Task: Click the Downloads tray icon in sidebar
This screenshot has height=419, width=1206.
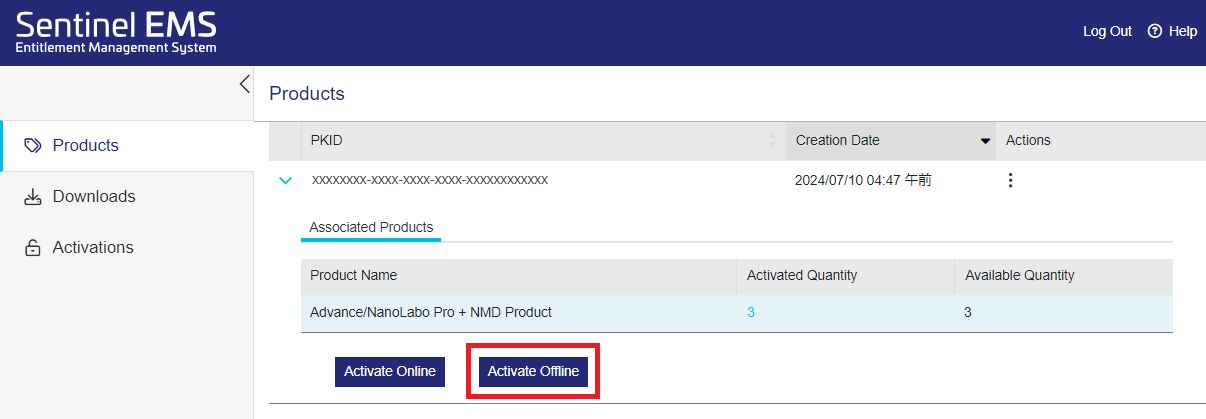Action: (x=32, y=197)
